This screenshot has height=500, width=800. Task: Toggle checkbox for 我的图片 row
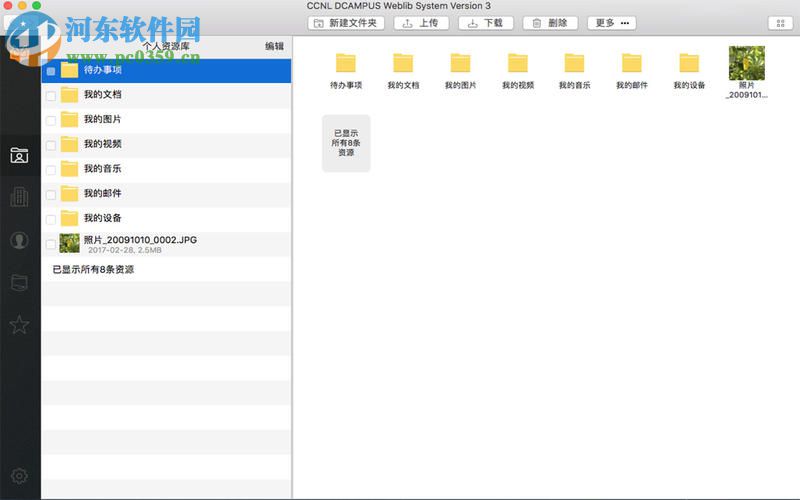click(51, 120)
